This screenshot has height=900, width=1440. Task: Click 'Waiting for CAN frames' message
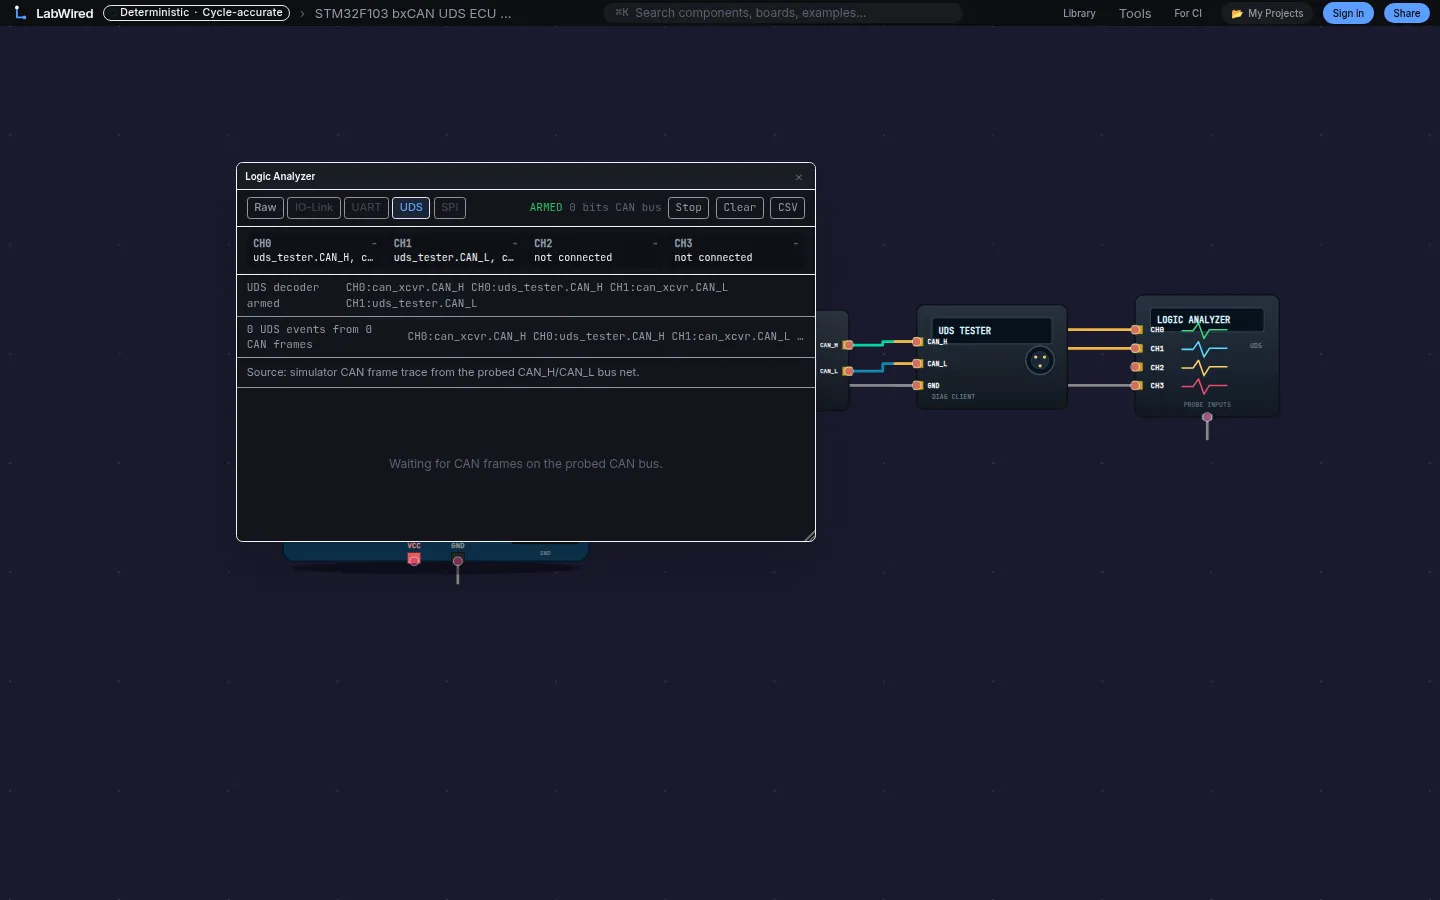(526, 464)
